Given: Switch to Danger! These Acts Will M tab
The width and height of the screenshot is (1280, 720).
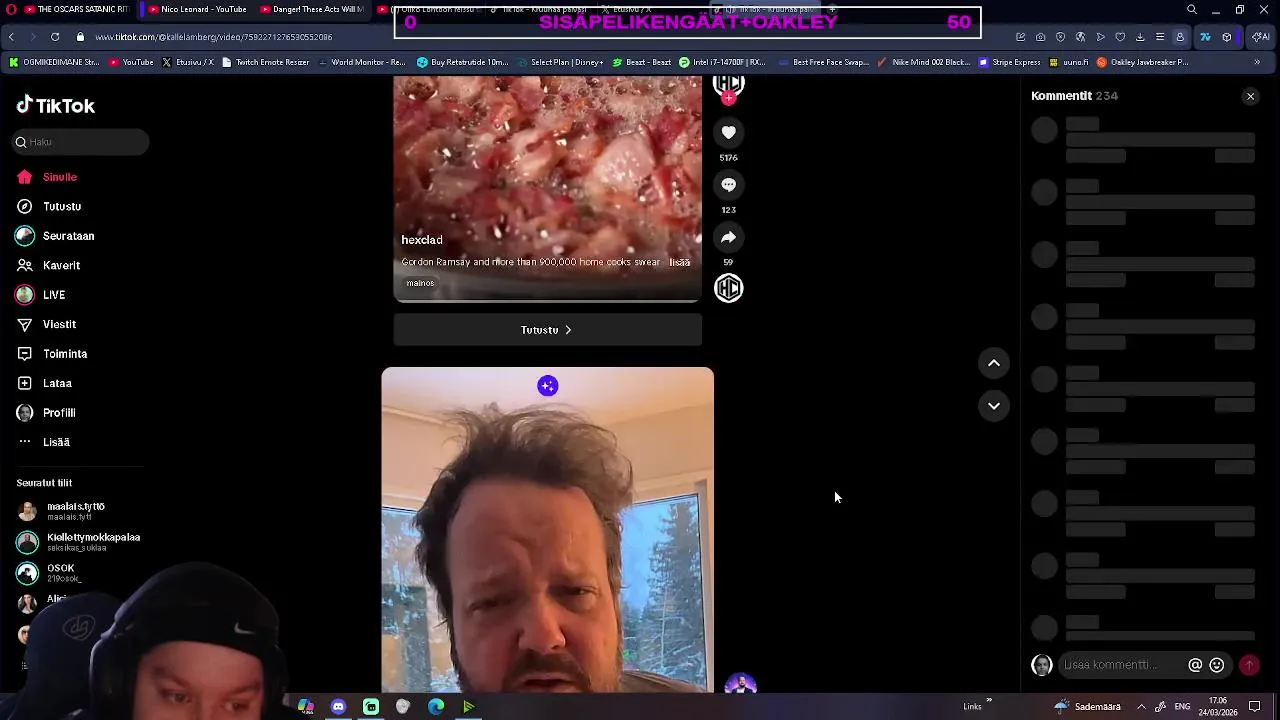Looking at the screenshot, I should click(x=310, y=9).
